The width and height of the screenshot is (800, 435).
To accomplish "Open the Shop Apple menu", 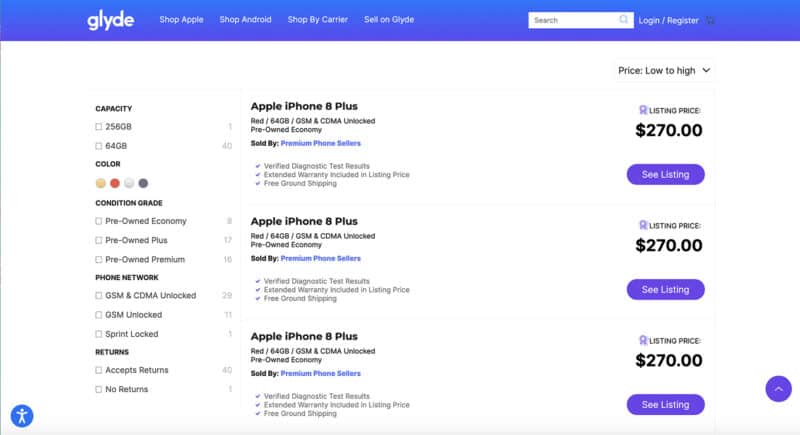I will [x=181, y=20].
